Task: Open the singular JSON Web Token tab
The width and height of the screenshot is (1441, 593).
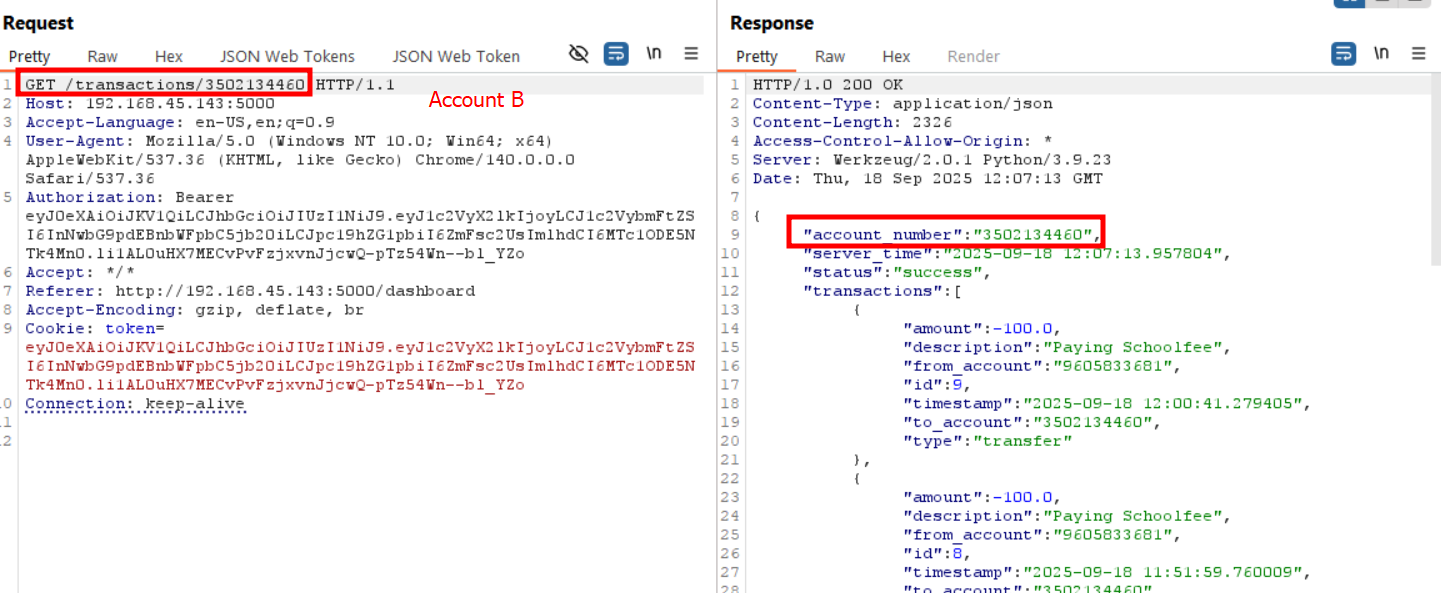Action: [x=456, y=57]
